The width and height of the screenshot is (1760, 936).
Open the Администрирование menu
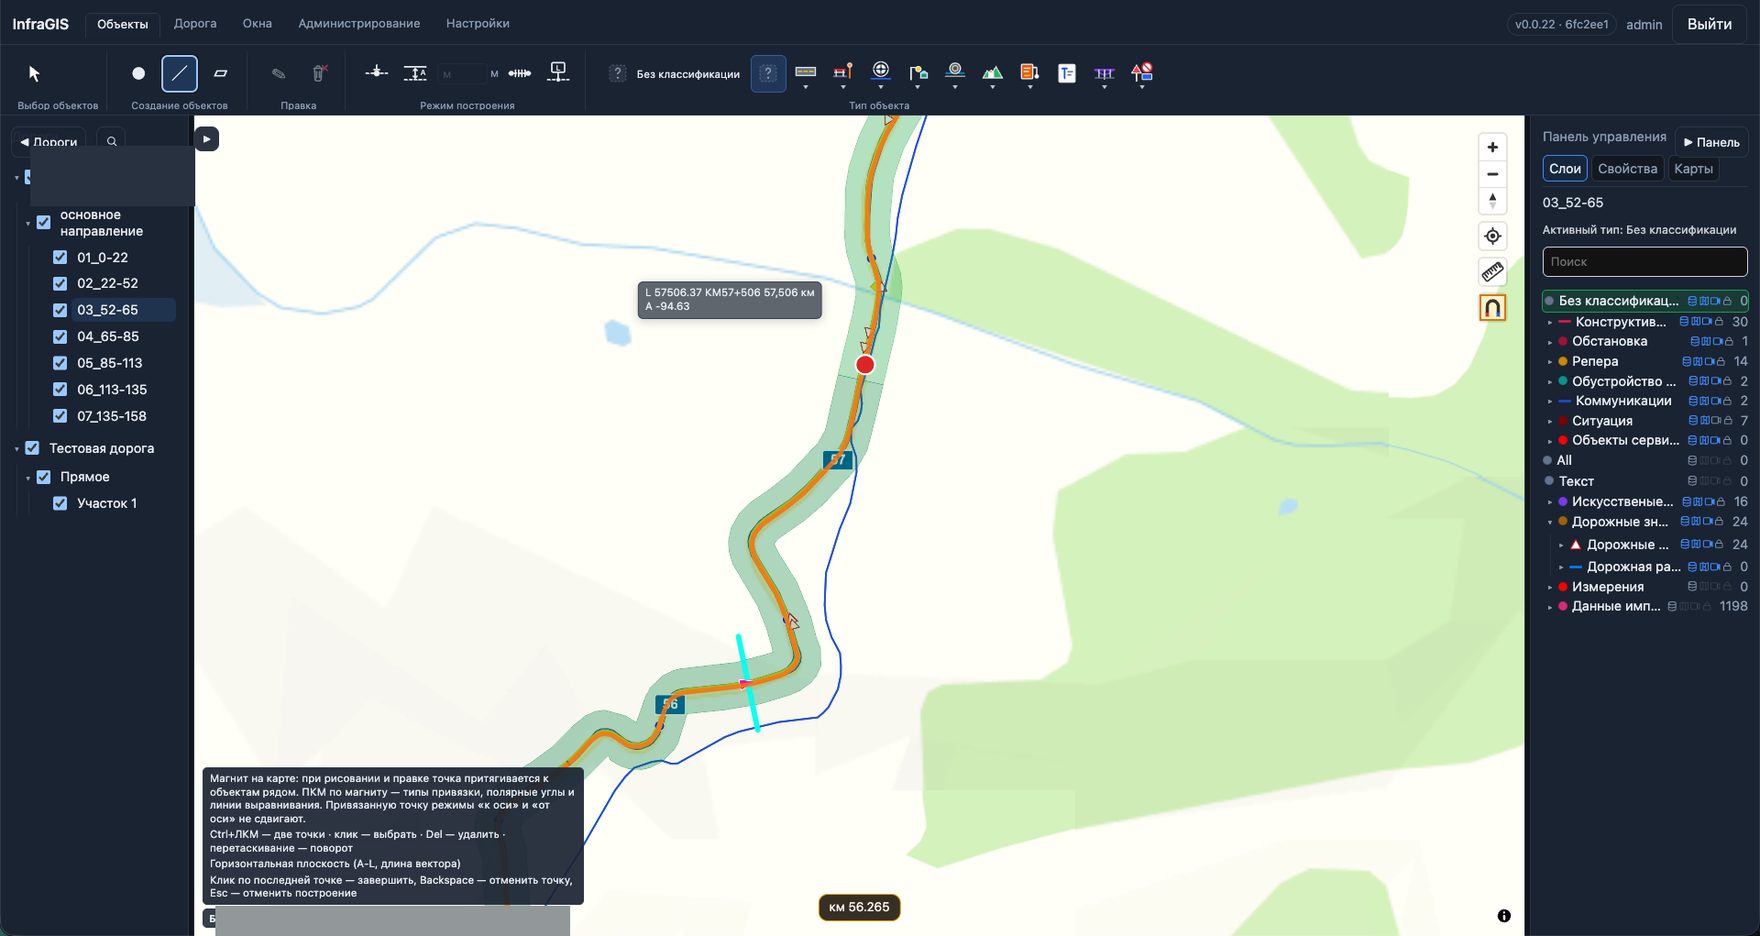359,23
